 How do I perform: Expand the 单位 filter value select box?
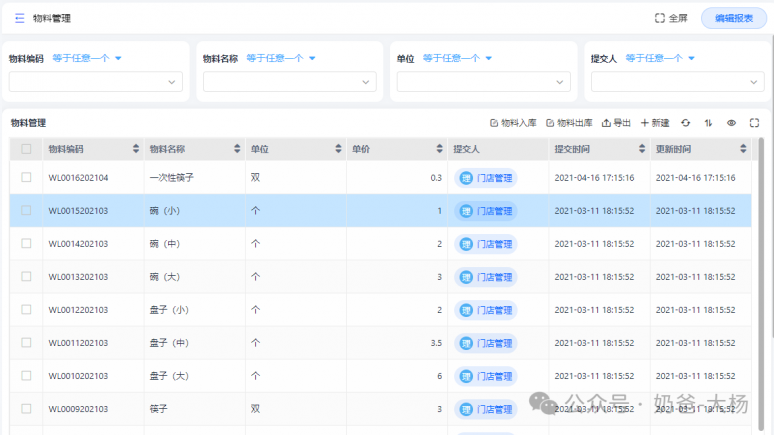(473, 82)
